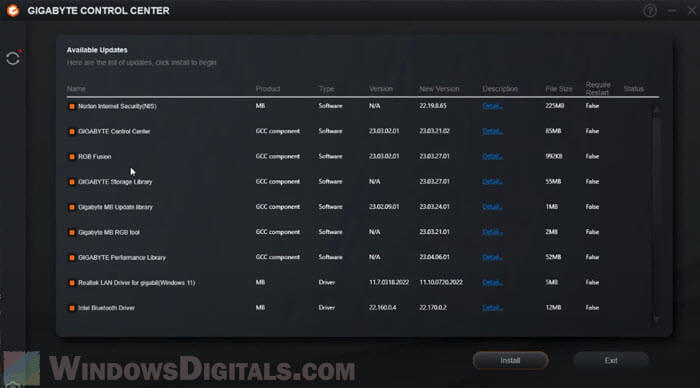The height and width of the screenshot is (388, 700).
Task: Toggle the Norton Internet Security checkbox
Action: point(71,106)
